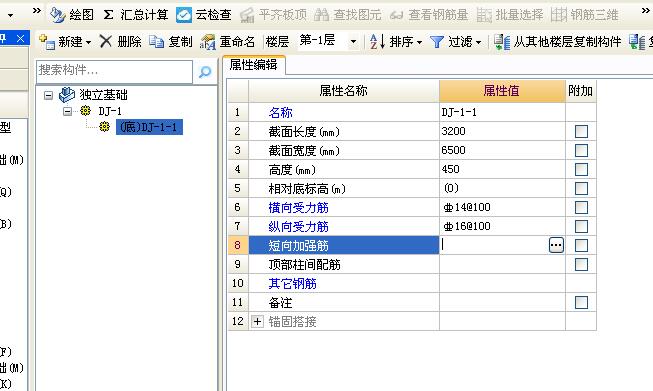Open 查看钢筋量 rebar quantity view

pos(429,15)
